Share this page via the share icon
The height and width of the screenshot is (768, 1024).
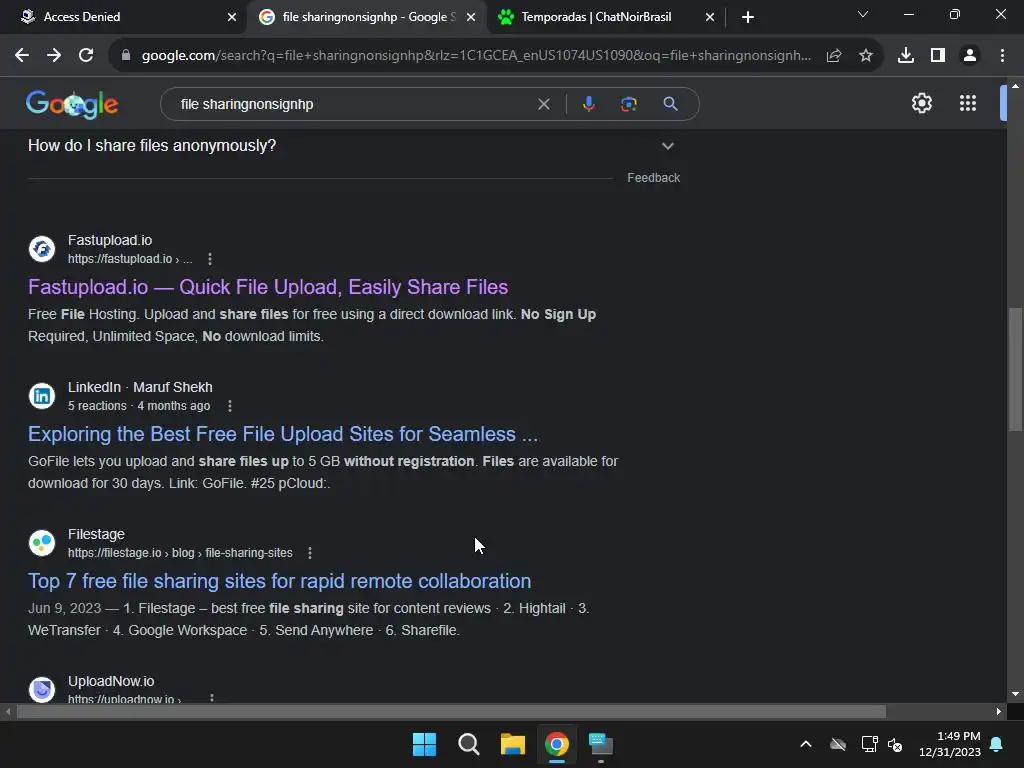pyautogui.click(x=834, y=56)
